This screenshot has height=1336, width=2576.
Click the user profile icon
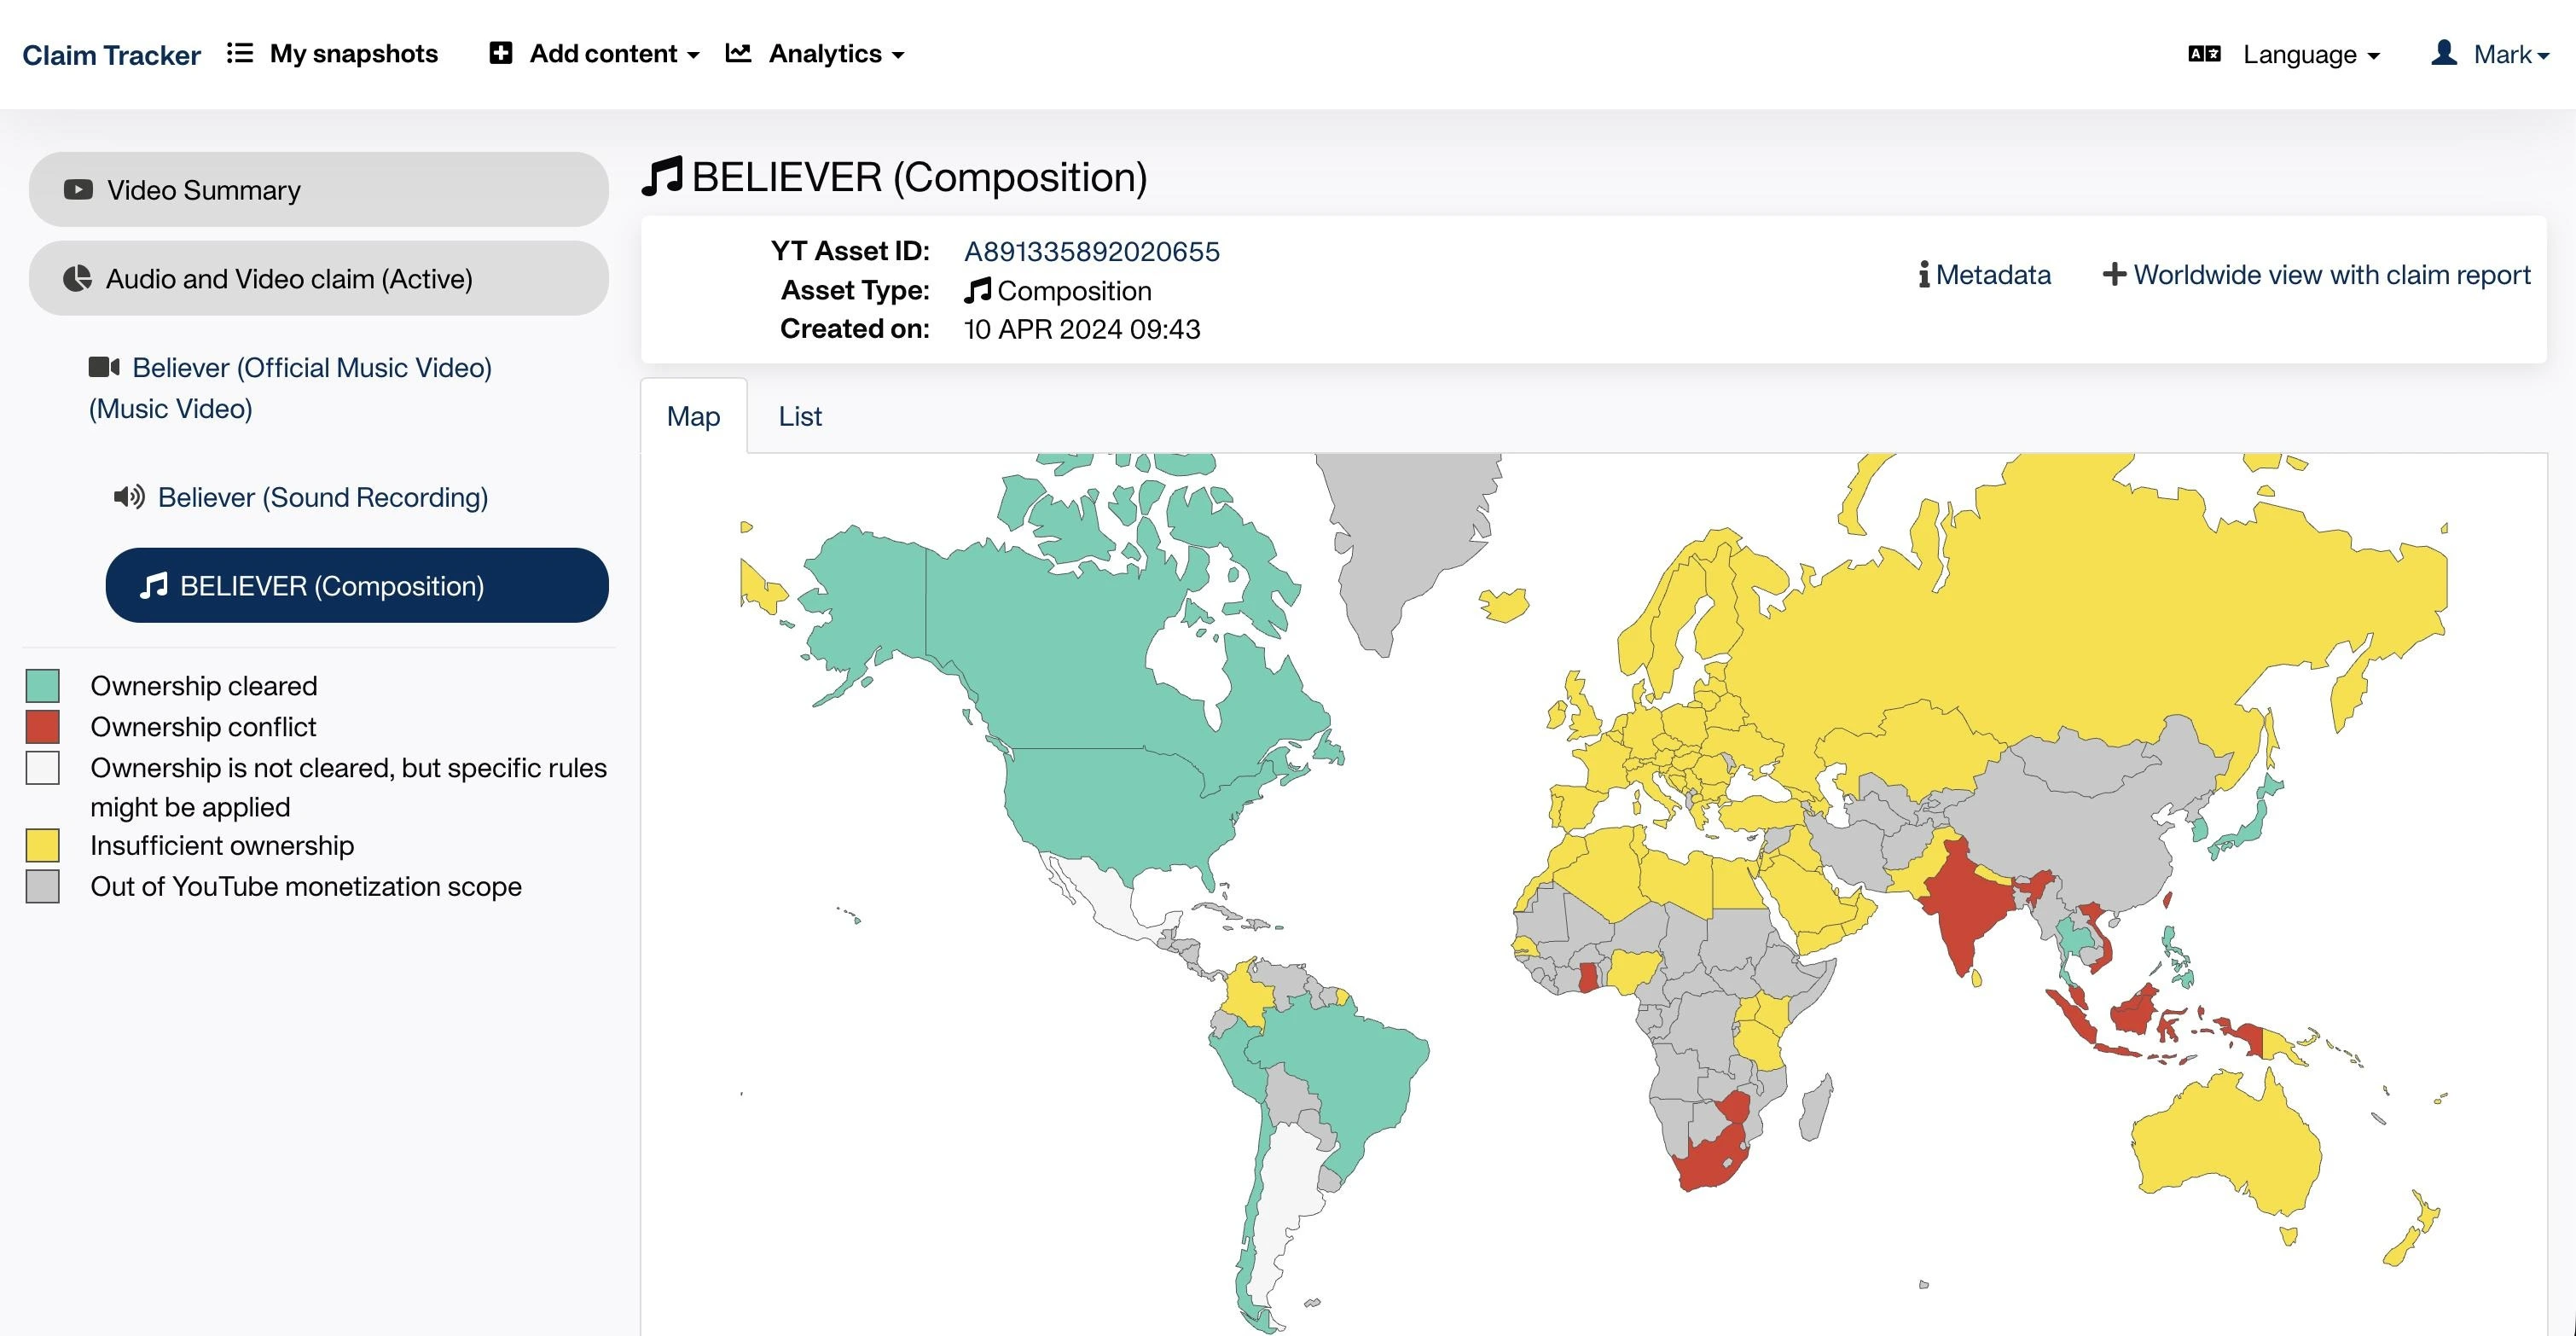tap(2444, 53)
